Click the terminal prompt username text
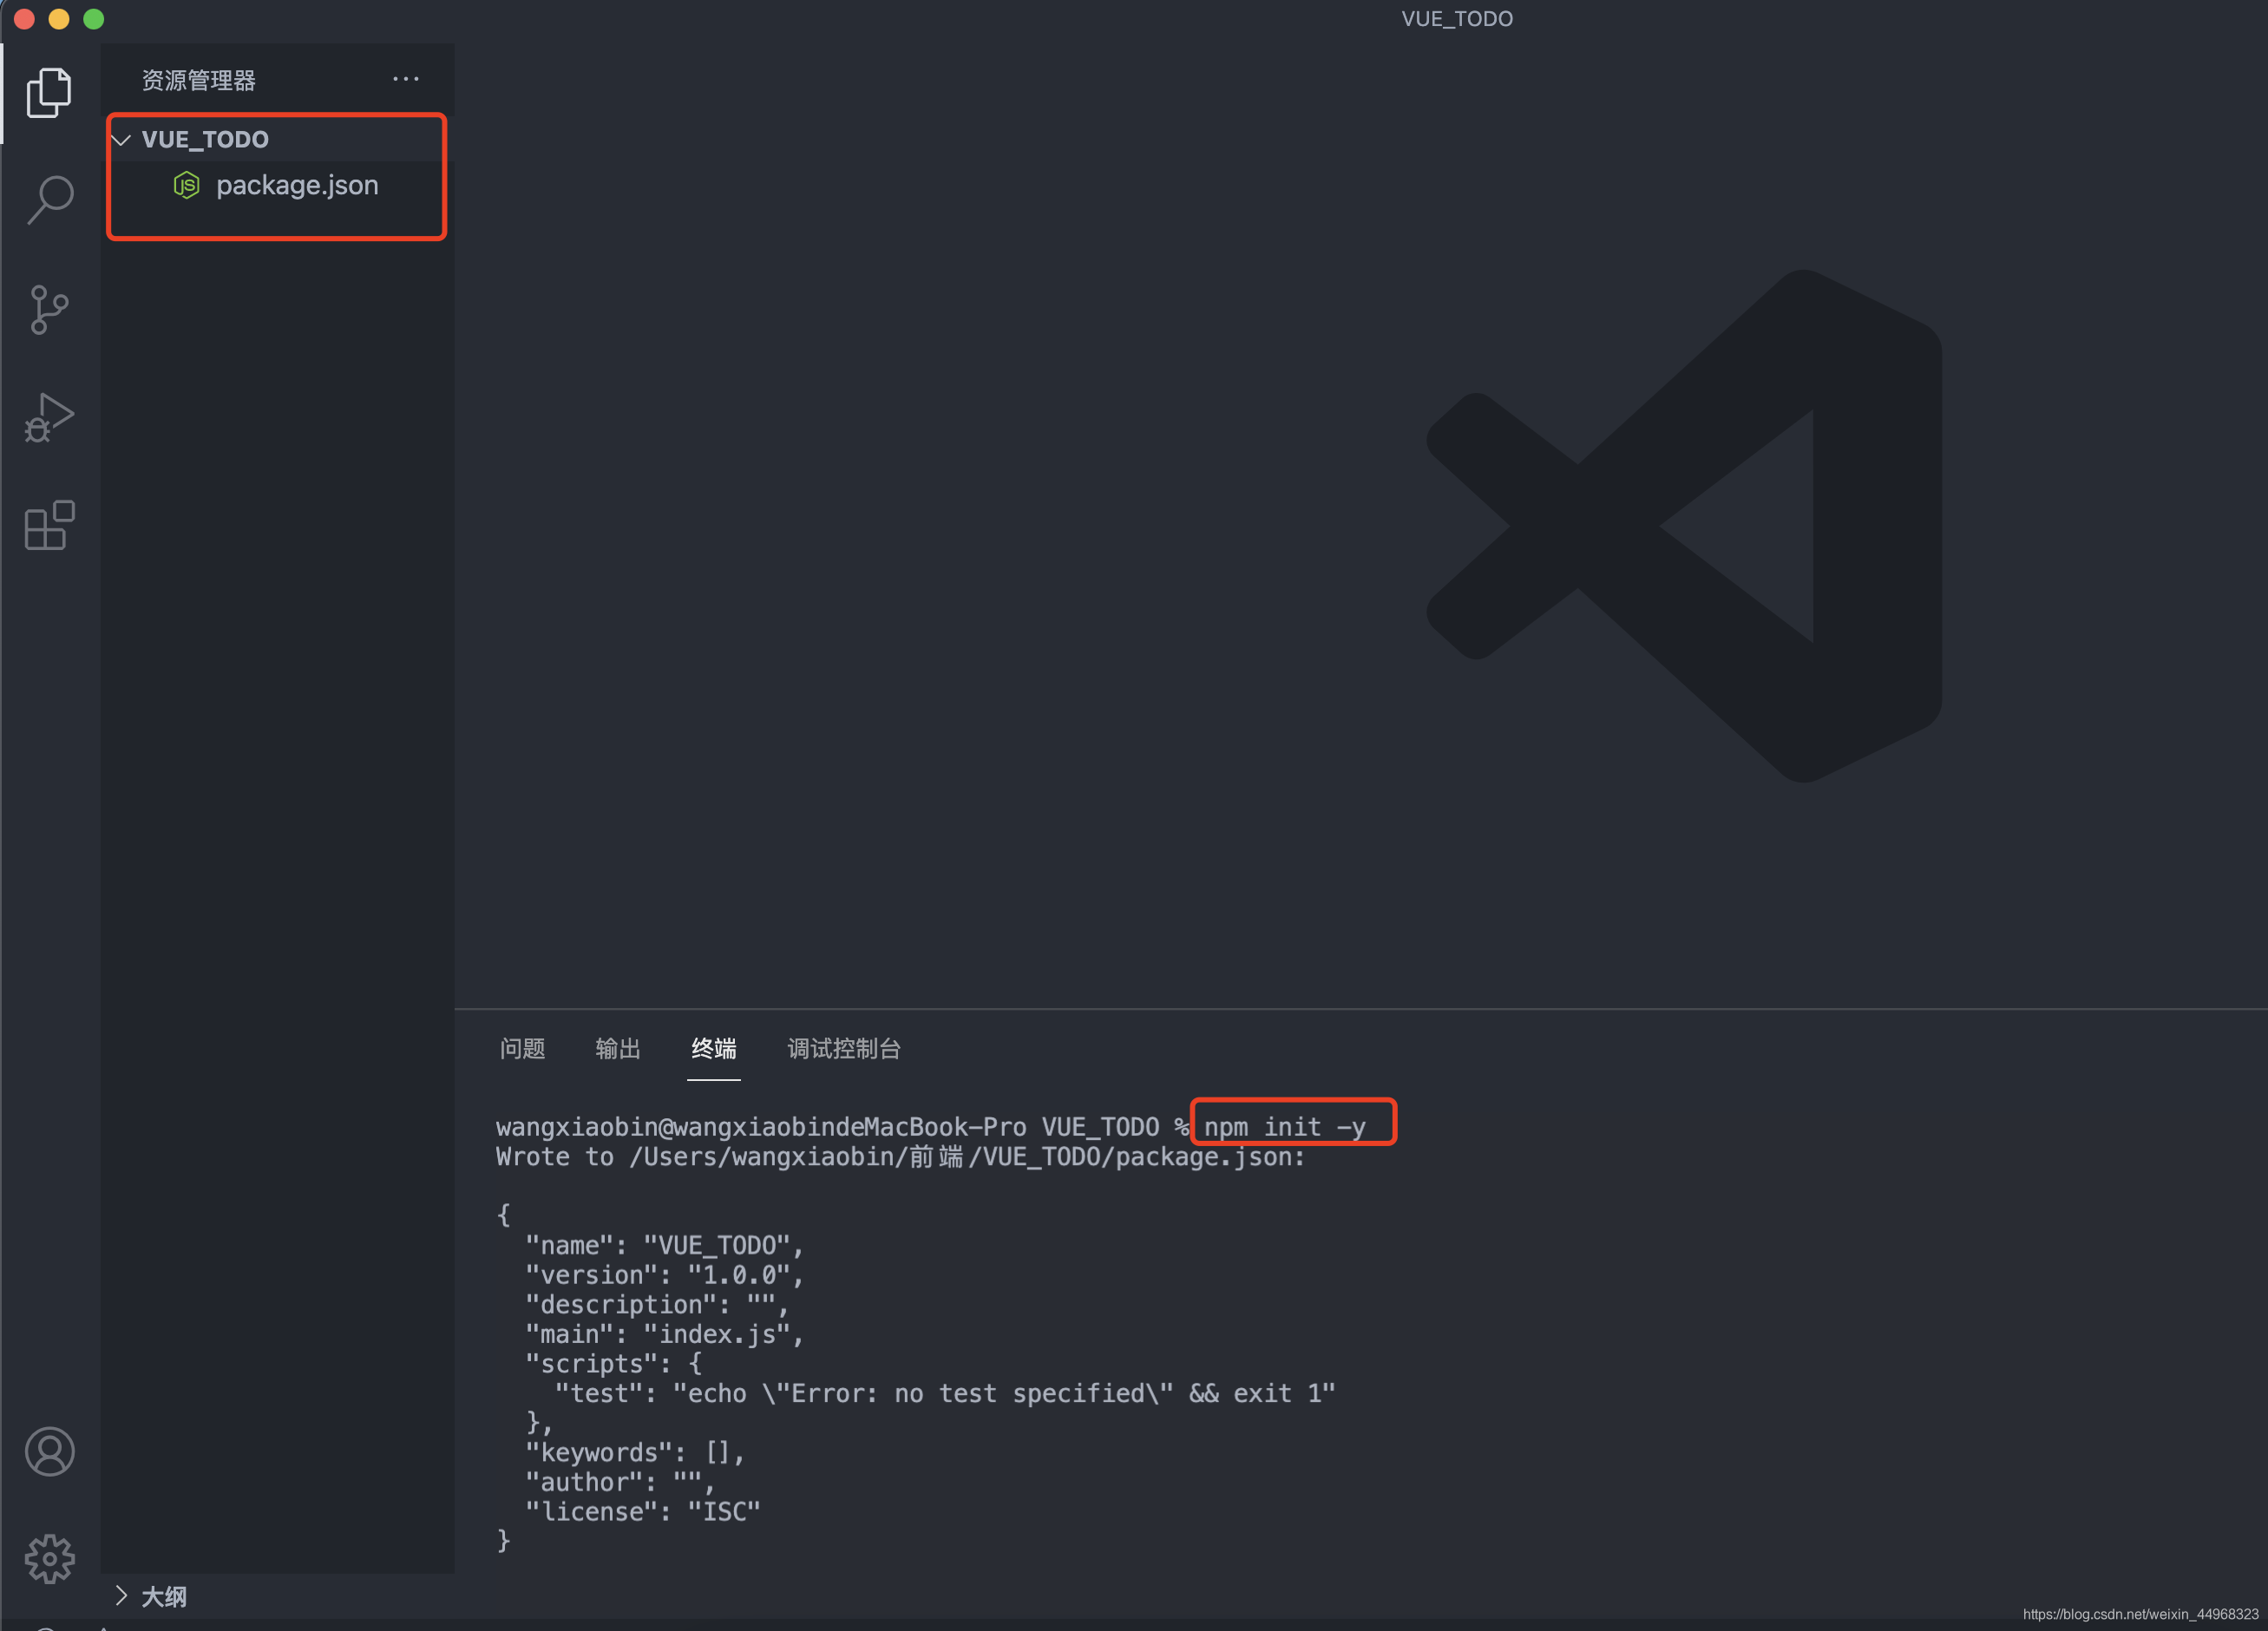2268x1631 pixels. 576,1127
